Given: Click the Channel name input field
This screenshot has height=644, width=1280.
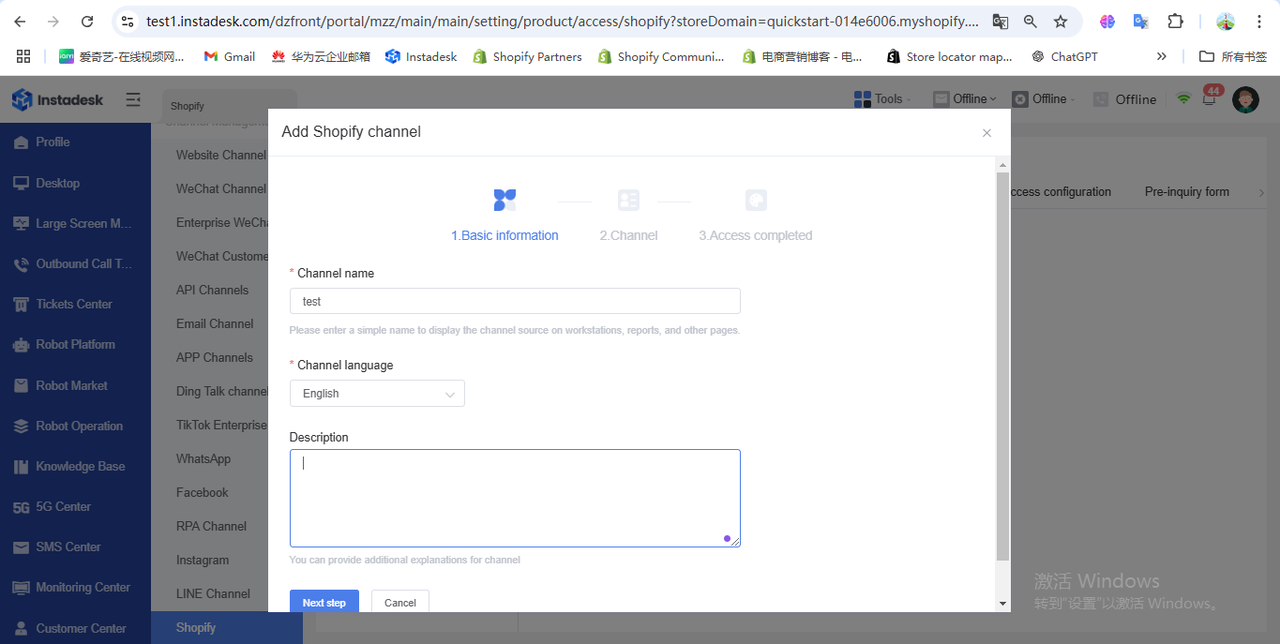Looking at the screenshot, I should (515, 301).
